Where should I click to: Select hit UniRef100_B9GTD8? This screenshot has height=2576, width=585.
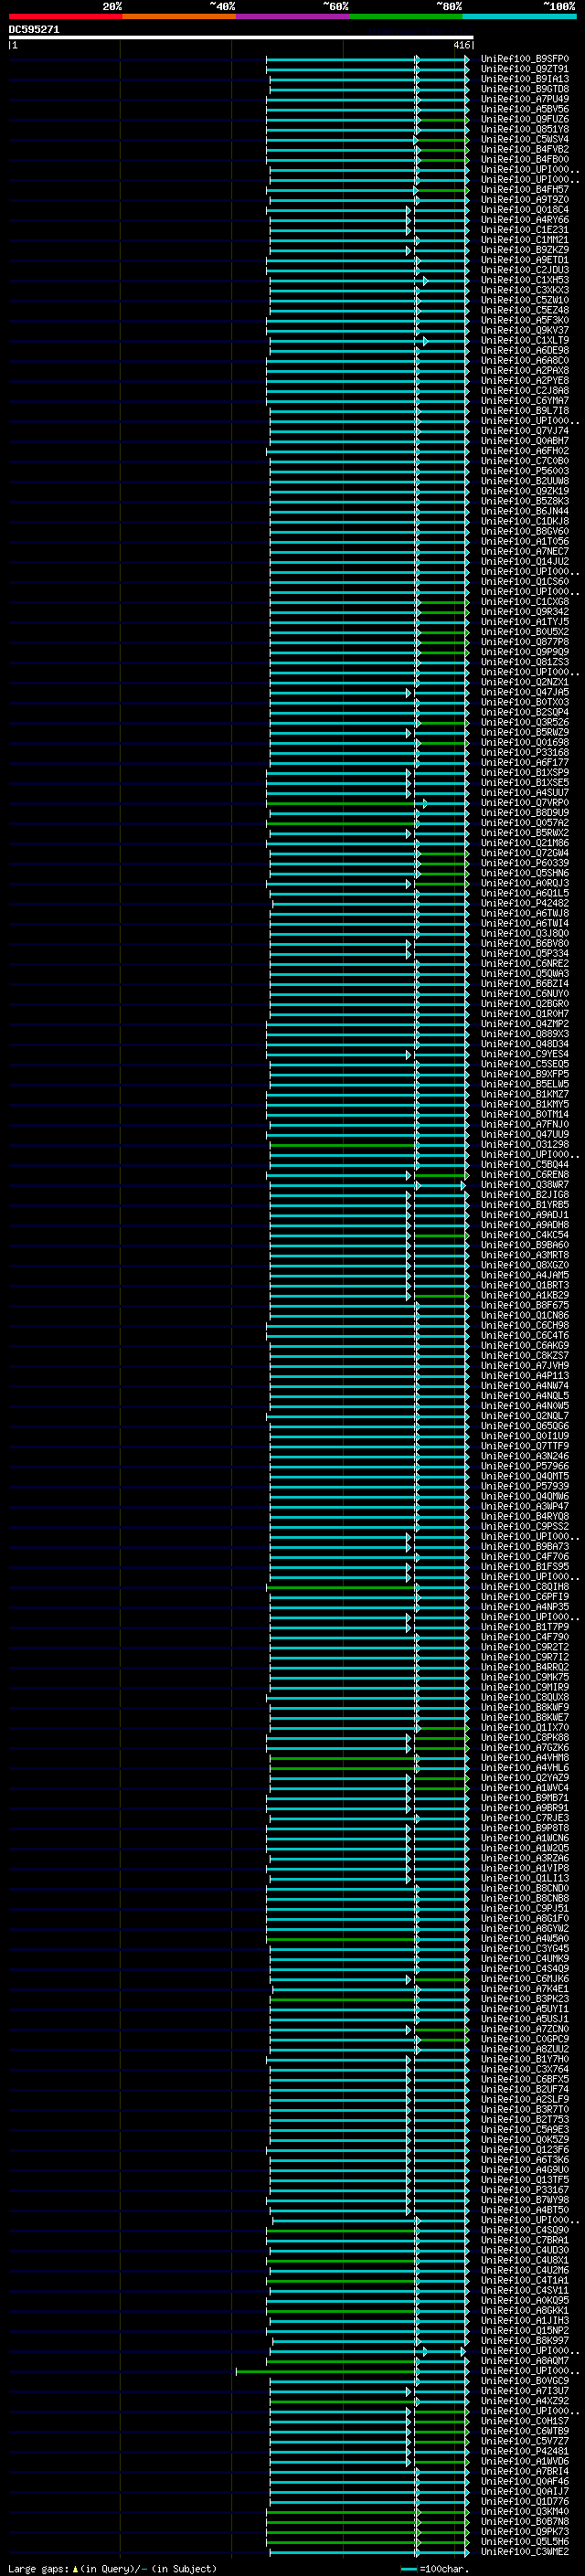[x=524, y=89]
